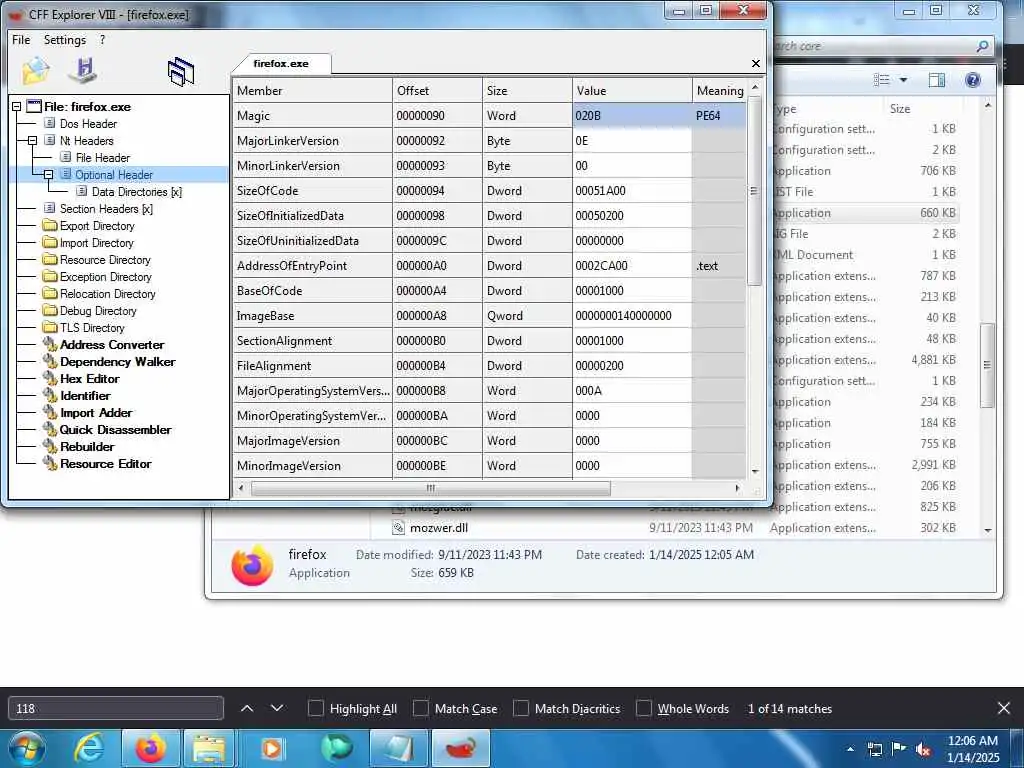1024x768 pixels.
Task: Open the File menu
Action: click(x=21, y=40)
